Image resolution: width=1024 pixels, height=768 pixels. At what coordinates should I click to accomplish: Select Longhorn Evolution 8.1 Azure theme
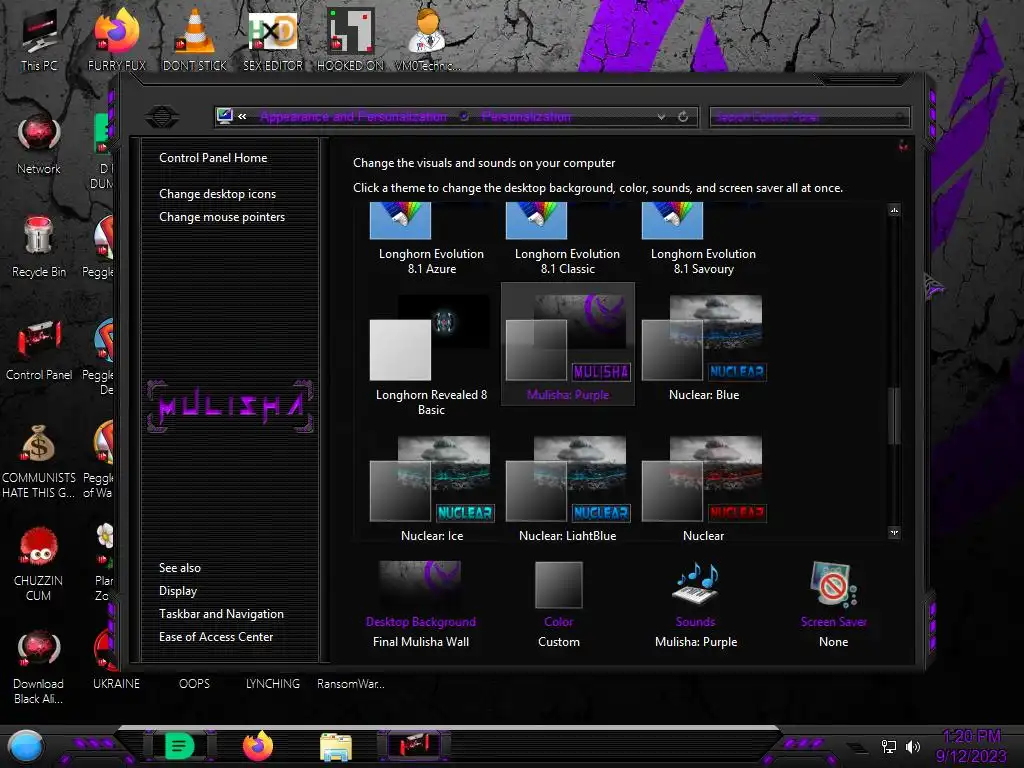click(x=431, y=239)
